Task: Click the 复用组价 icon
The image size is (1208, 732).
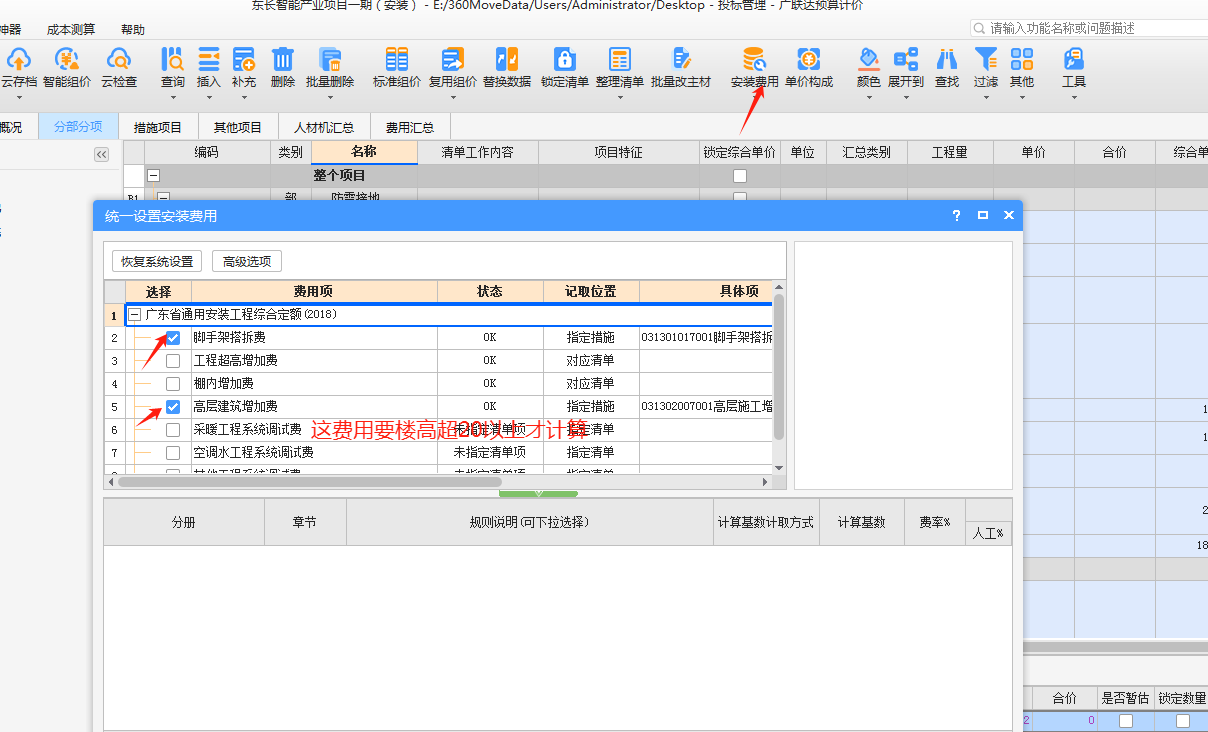Action: point(453,59)
